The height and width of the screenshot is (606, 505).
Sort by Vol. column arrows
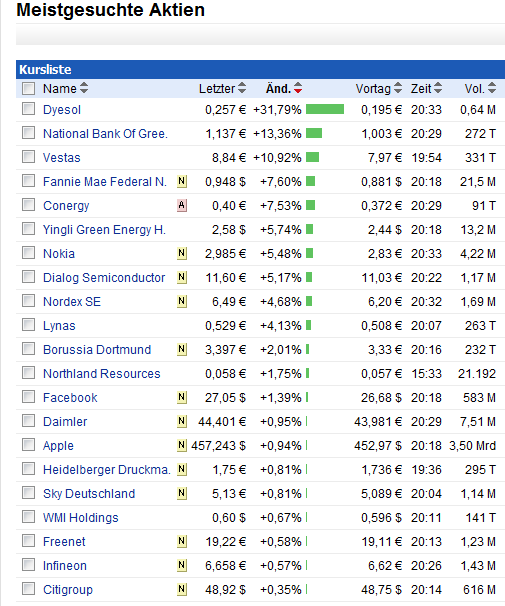(x=492, y=88)
